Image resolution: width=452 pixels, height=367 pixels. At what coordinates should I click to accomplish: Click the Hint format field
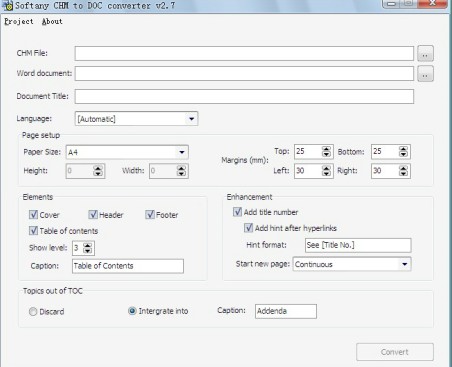point(358,245)
